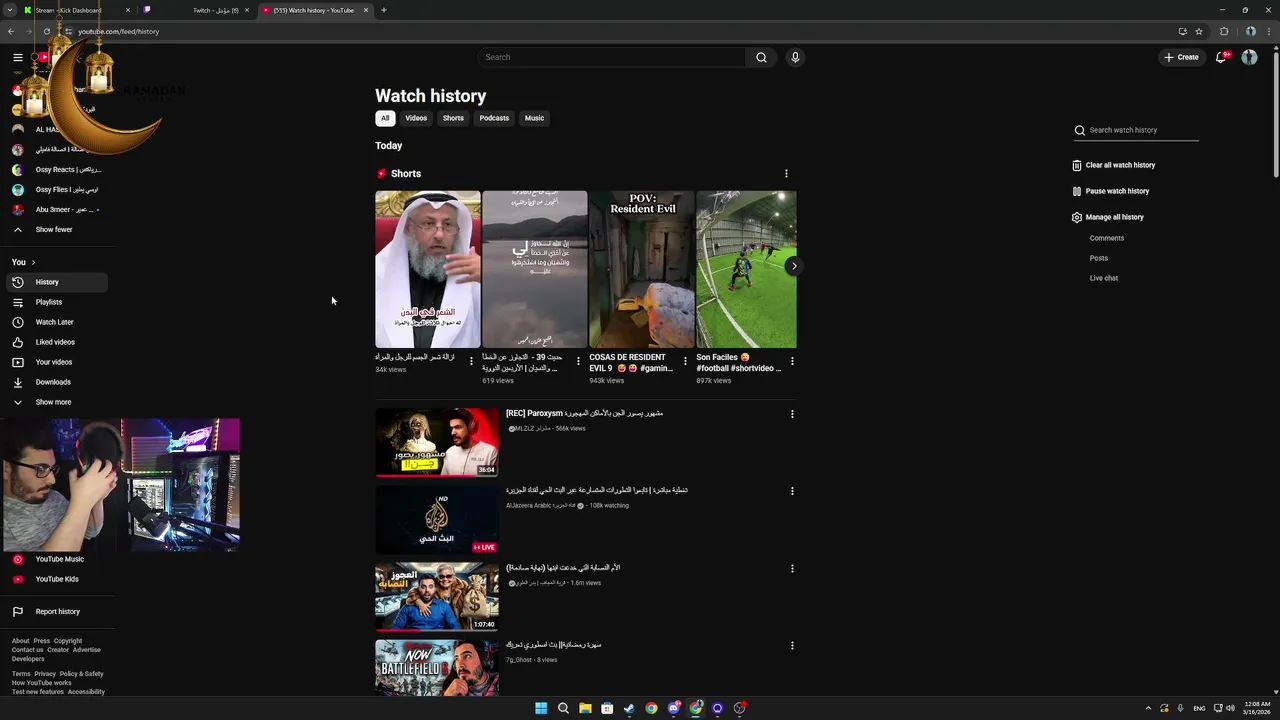Image resolution: width=1280 pixels, height=720 pixels.
Task: Open three-dot menu for AlJazeera live video
Action: tap(792, 491)
